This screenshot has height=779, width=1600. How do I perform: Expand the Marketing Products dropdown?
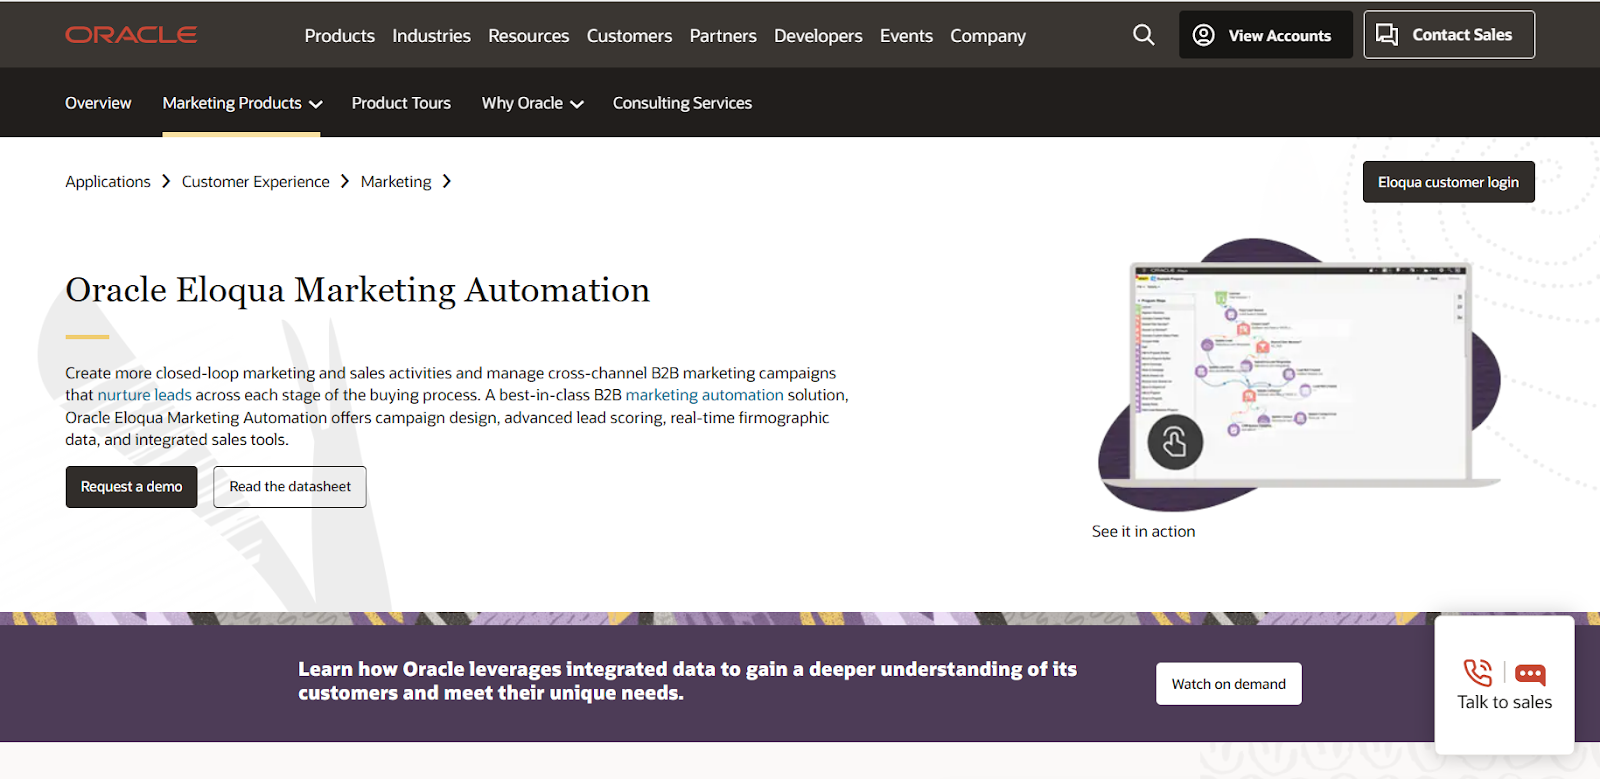coord(242,103)
